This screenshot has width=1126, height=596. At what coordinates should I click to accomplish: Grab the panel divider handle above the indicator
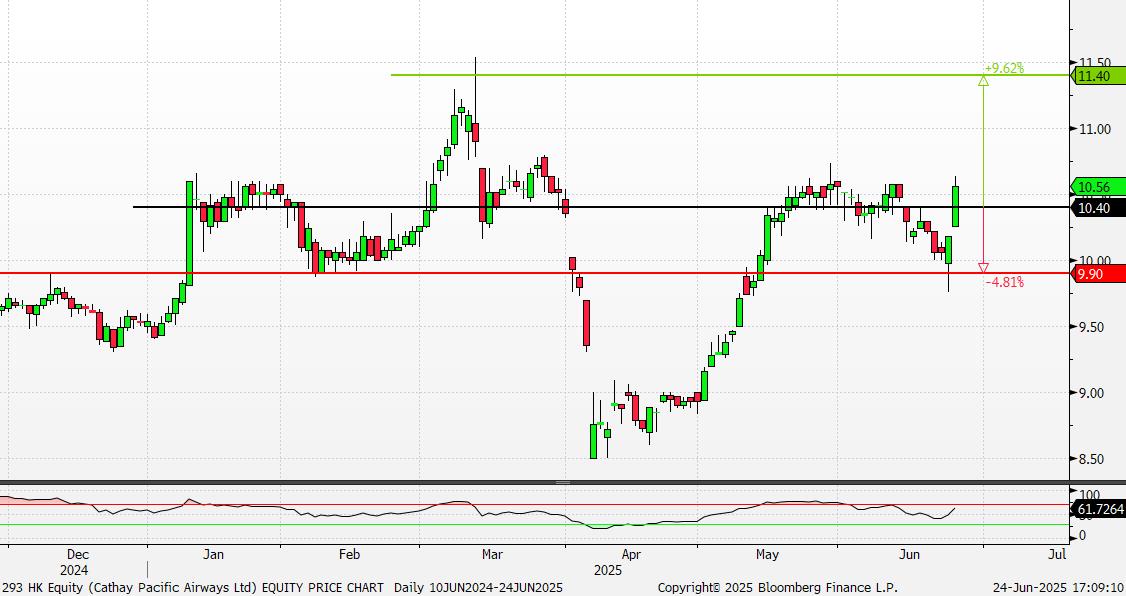pyautogui.click(x=563, y=483)
